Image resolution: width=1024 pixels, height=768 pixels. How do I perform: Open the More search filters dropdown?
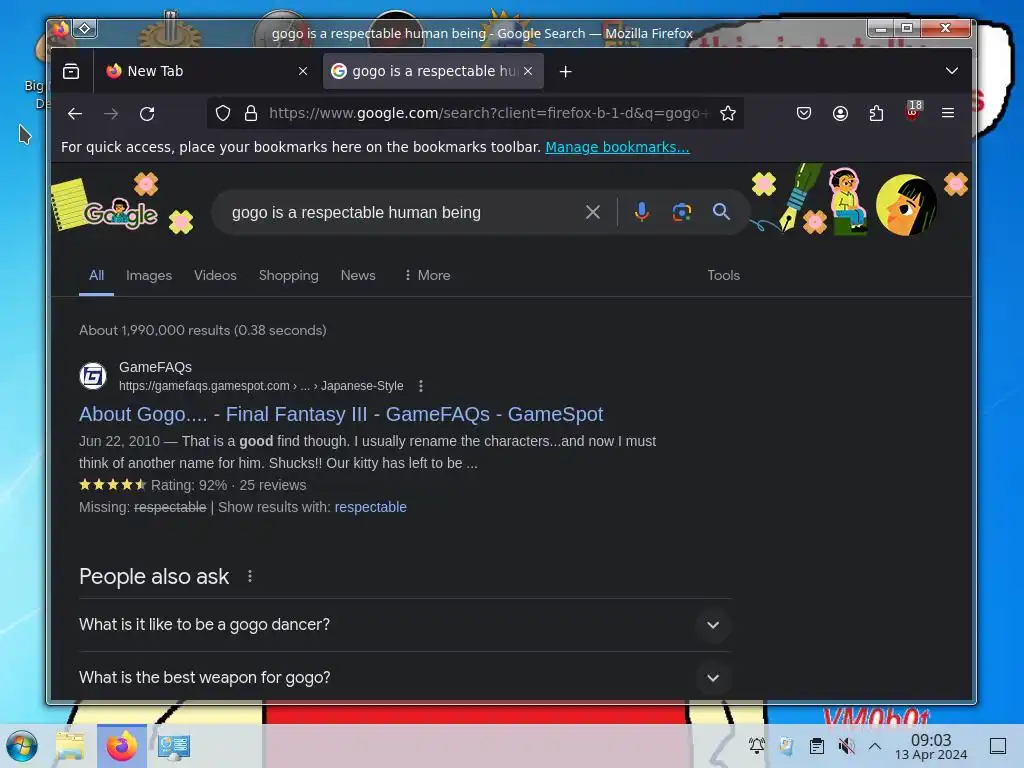coord(427,276)
